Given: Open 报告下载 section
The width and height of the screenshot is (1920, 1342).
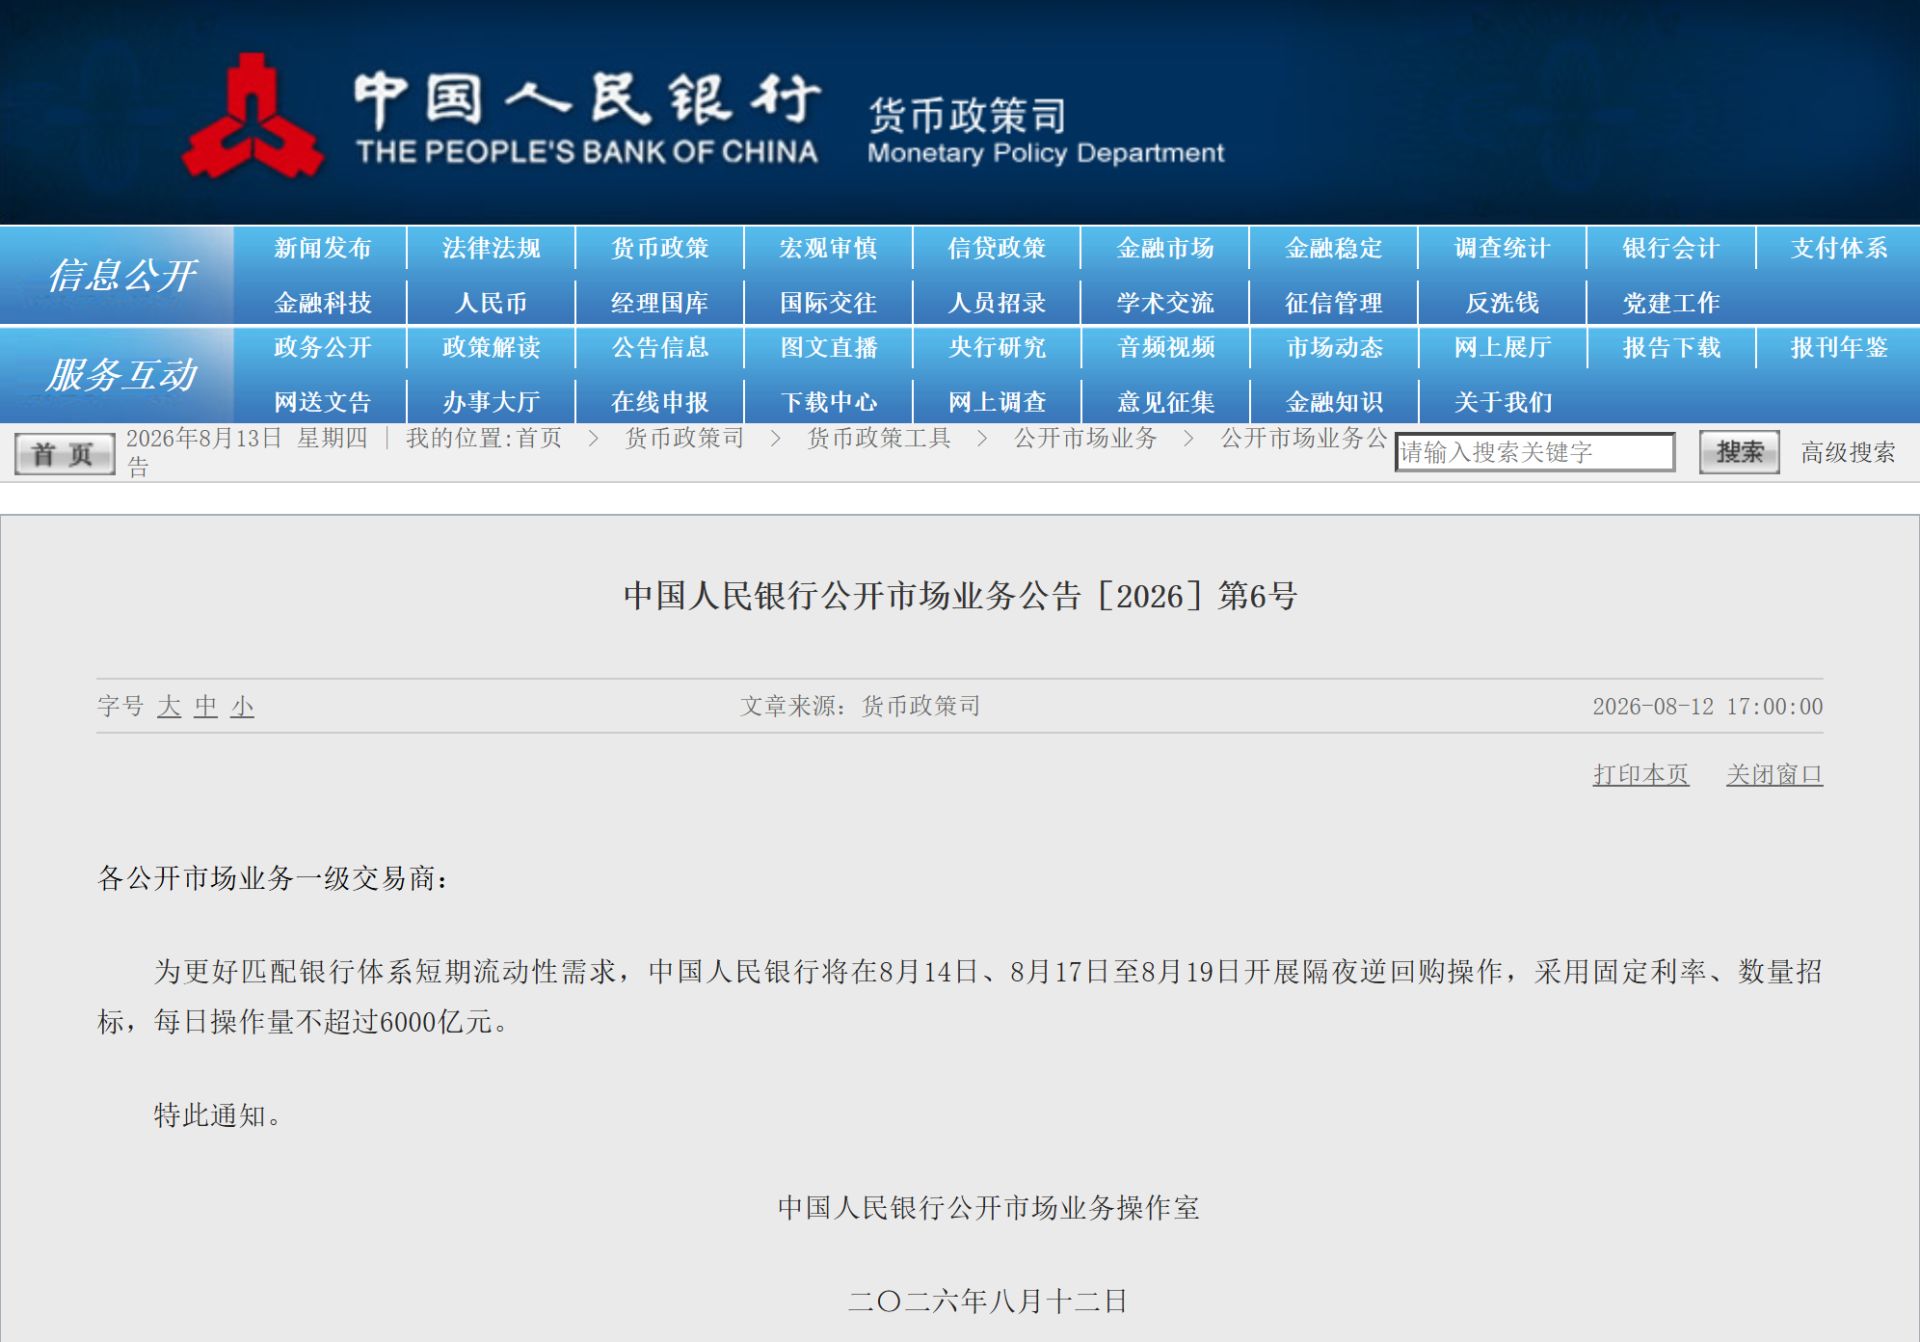Looking at the screenshot, I should point(1671,347).
